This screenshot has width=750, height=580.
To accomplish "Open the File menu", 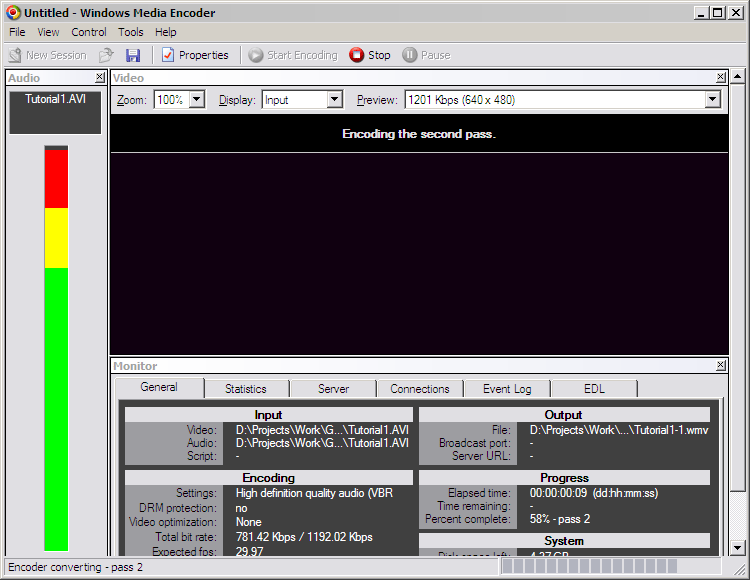I will (17, 32).
